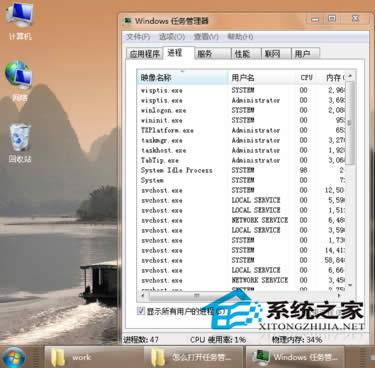Open the work folder taskbar button
This screenshot has width=375, height=368.
tap(93, 358)
